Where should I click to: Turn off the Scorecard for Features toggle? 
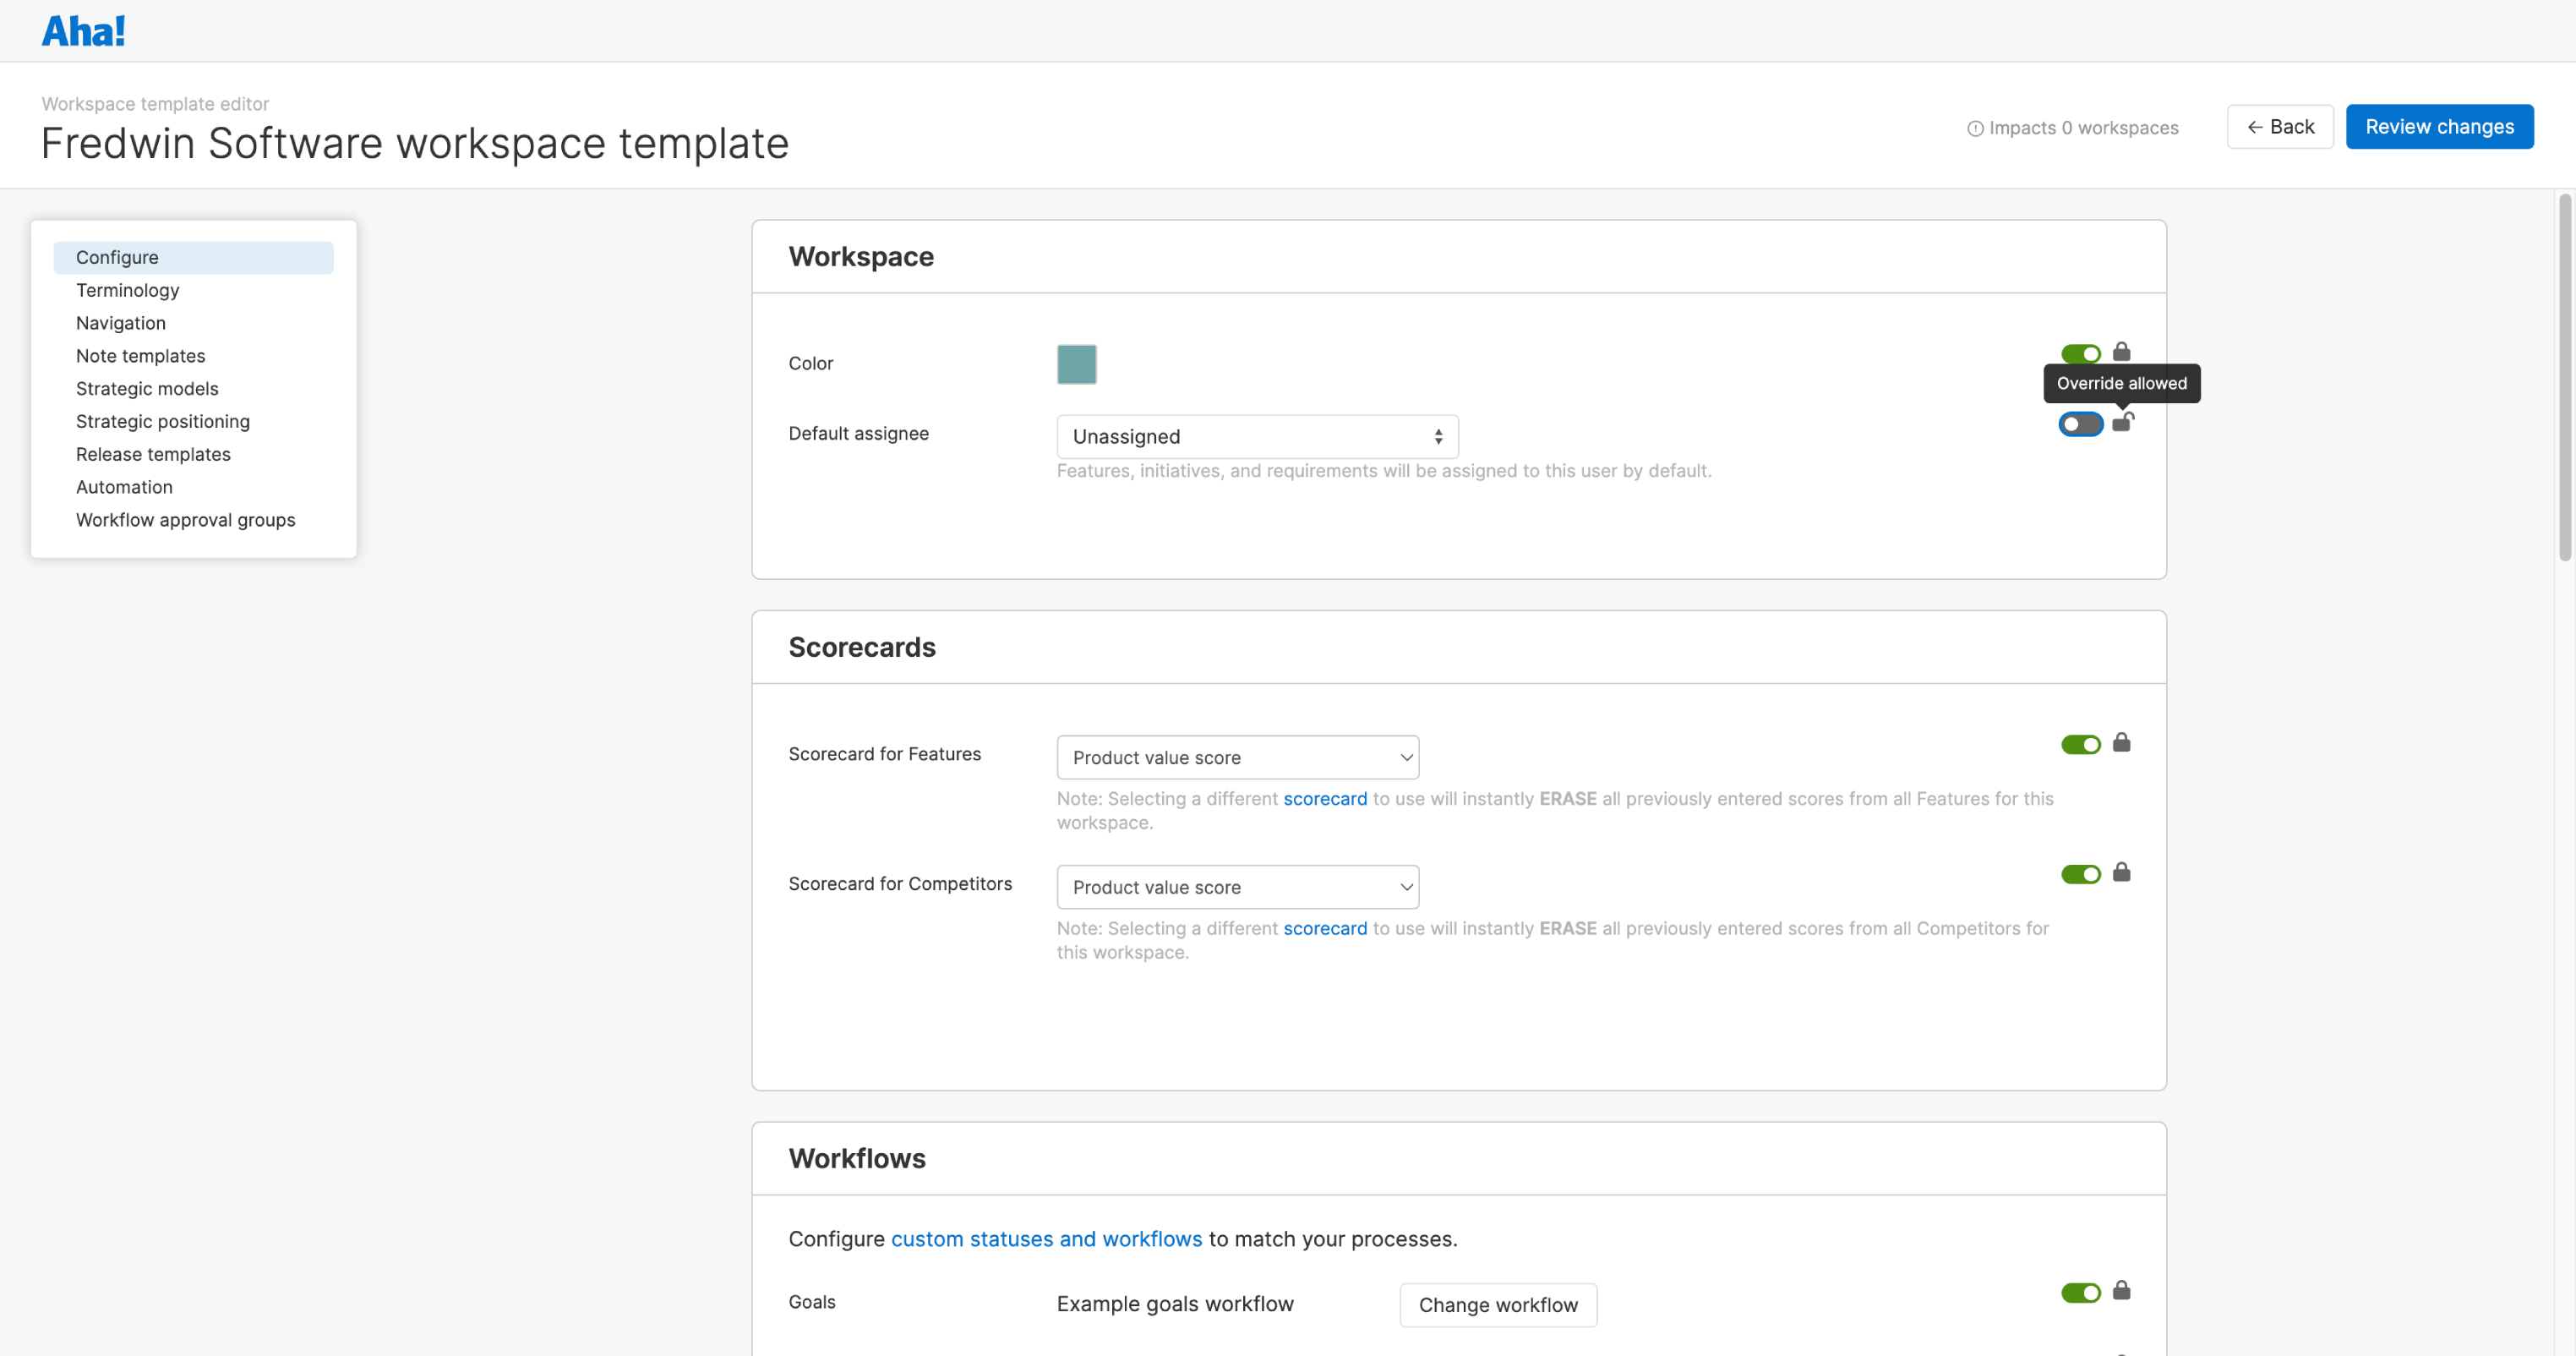tap(2081, 744)
